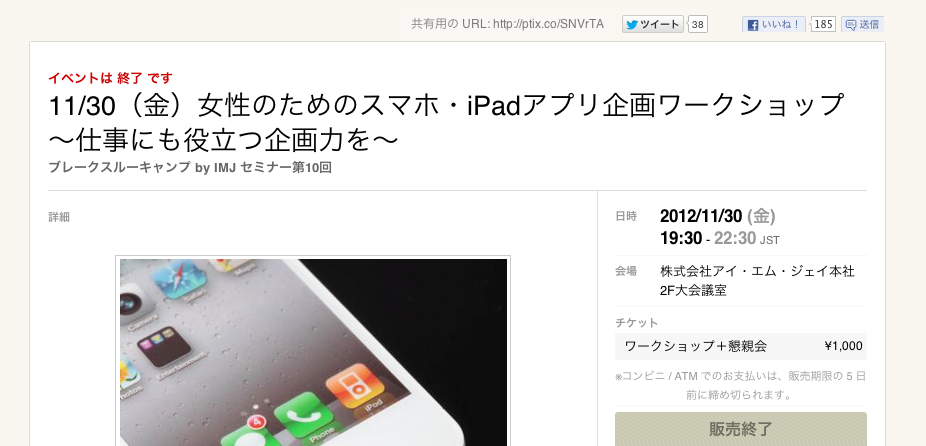The width and height of the screenshot is (926, 446).
Task: Like the event with the いいね！ button
Action: click(774, 25)
